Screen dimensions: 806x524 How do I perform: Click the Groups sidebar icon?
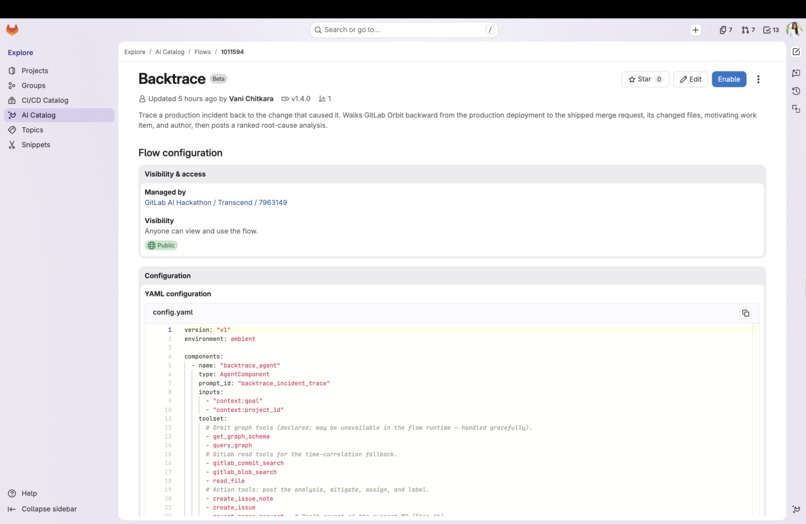click(x=12, y=85)
